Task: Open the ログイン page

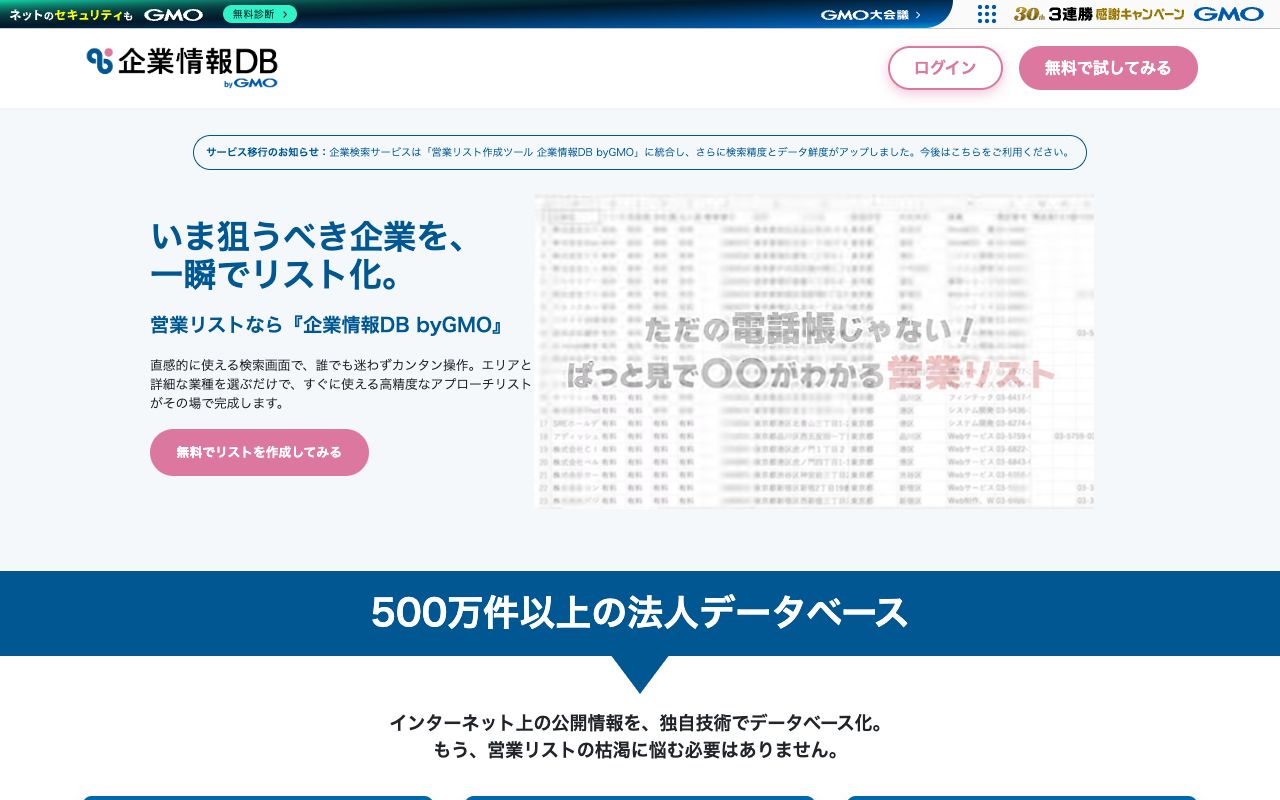Action: (x=944, y=68)
